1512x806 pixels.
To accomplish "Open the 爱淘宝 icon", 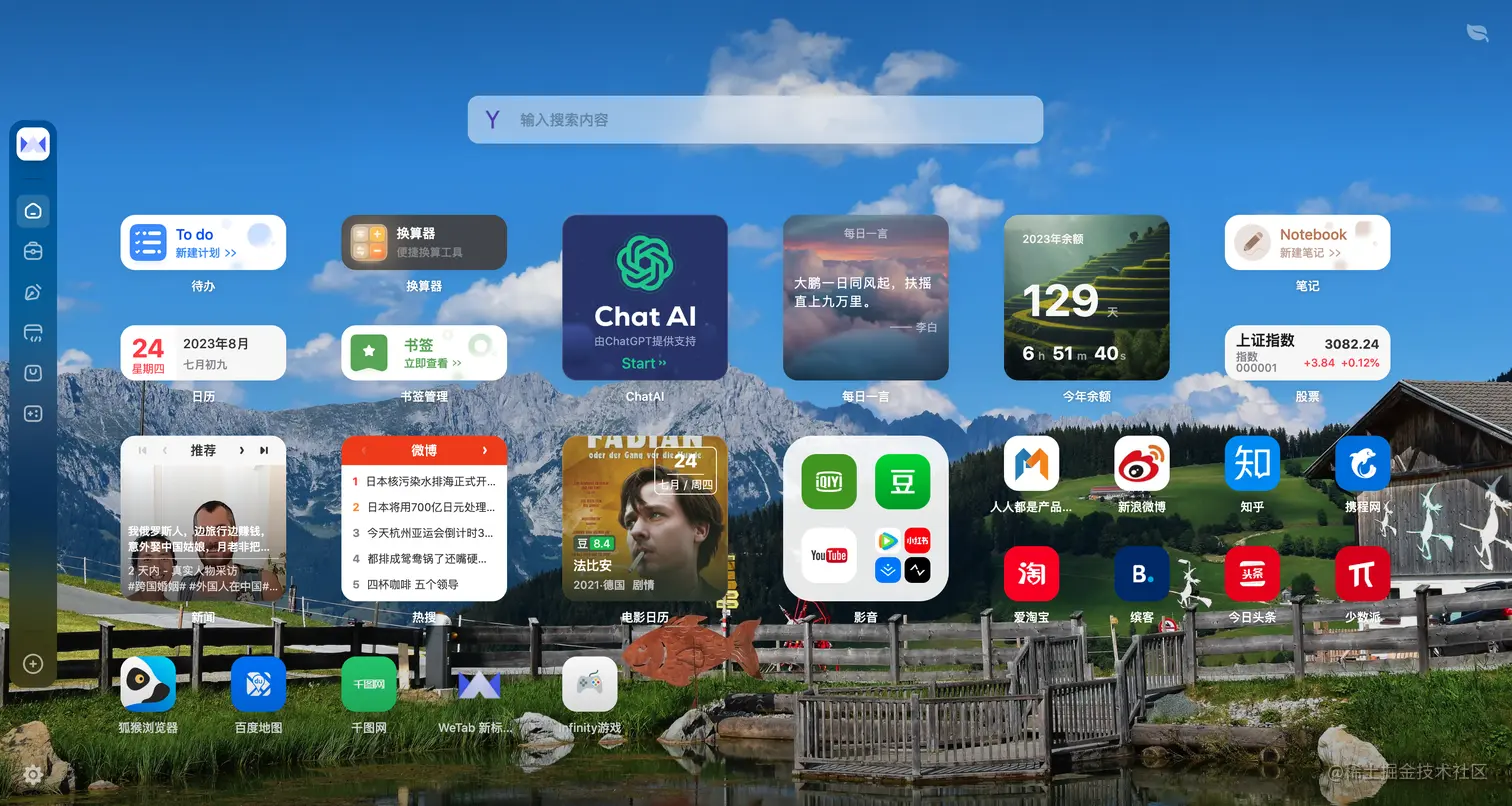I will (x=1031, y=574).
